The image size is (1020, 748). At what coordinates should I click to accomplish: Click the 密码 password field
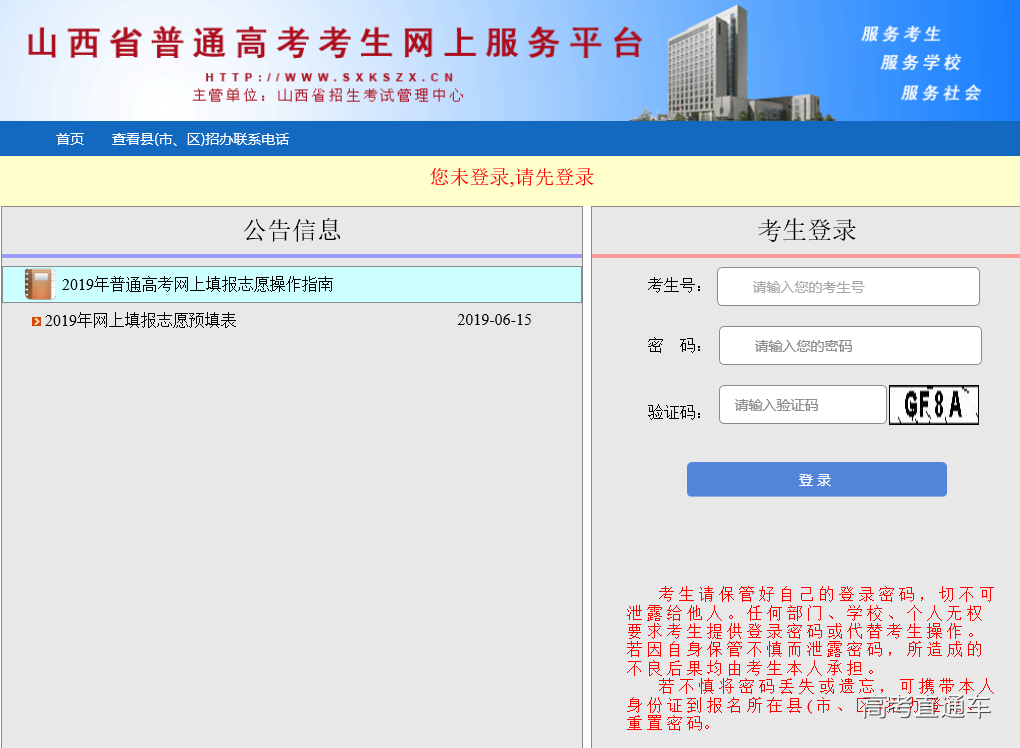(x=849, y=345)
